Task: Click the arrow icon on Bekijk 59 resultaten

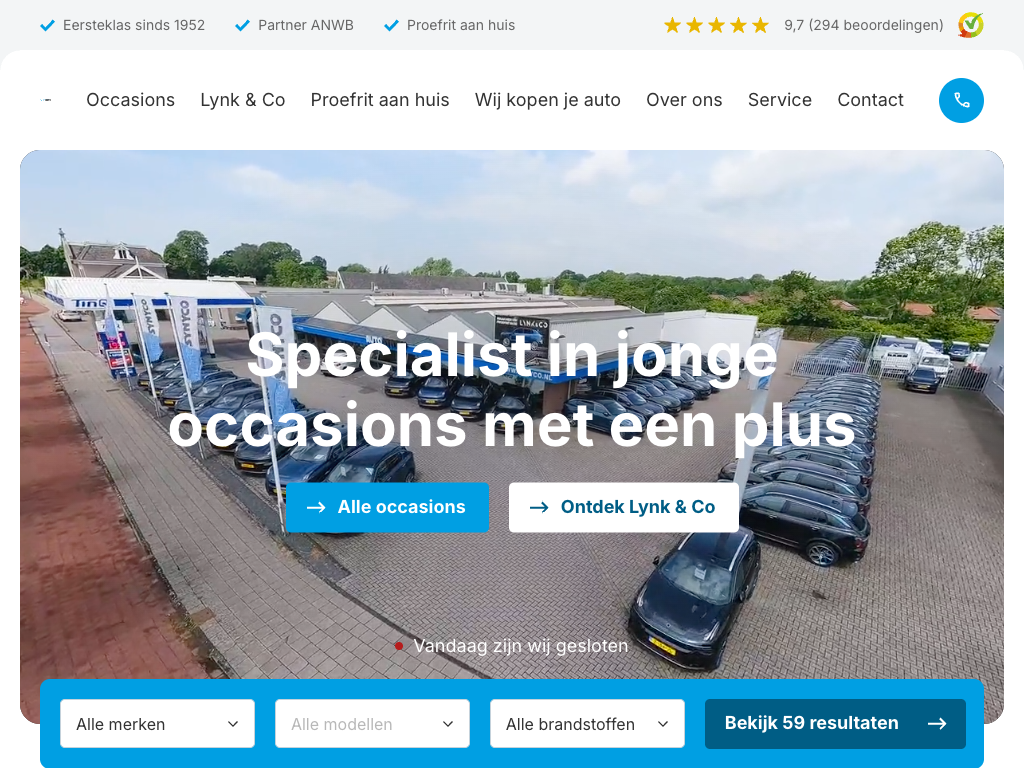Action: coord(937,723)
